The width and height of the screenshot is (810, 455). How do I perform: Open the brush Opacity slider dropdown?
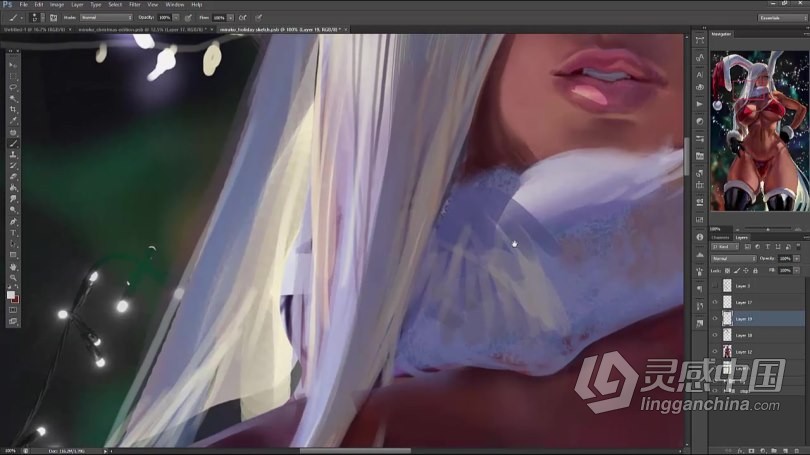tap(176, 18)
